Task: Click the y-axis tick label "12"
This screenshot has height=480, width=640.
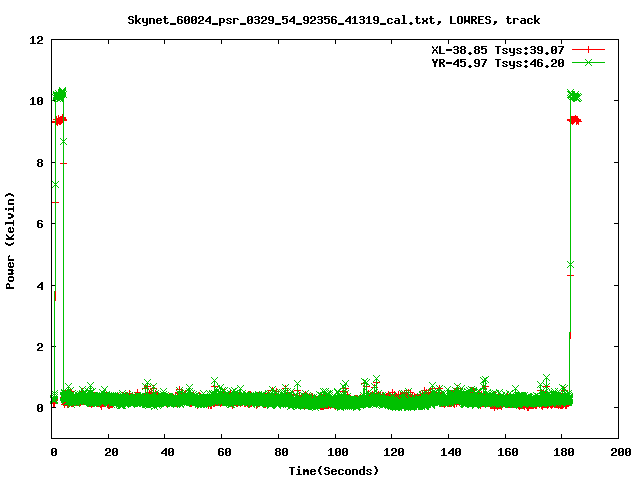Action: coord(36,40)
